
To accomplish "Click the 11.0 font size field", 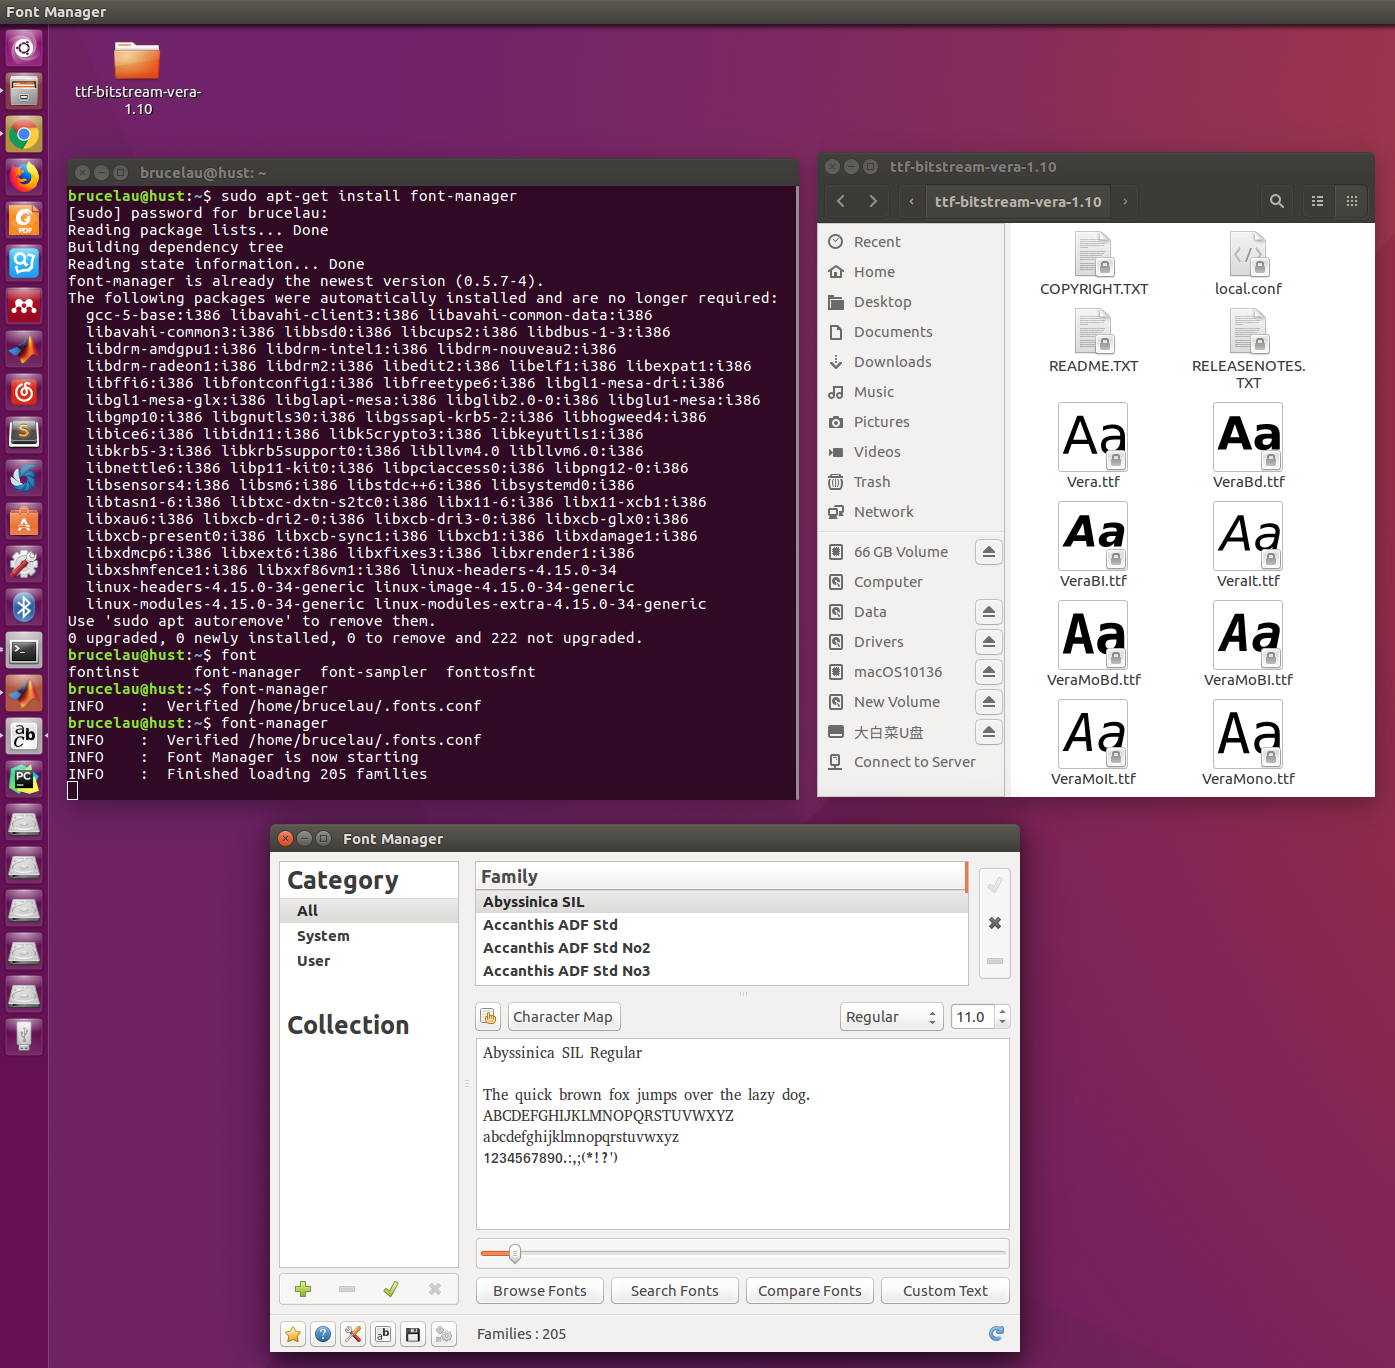I will tap(973, 1017).
